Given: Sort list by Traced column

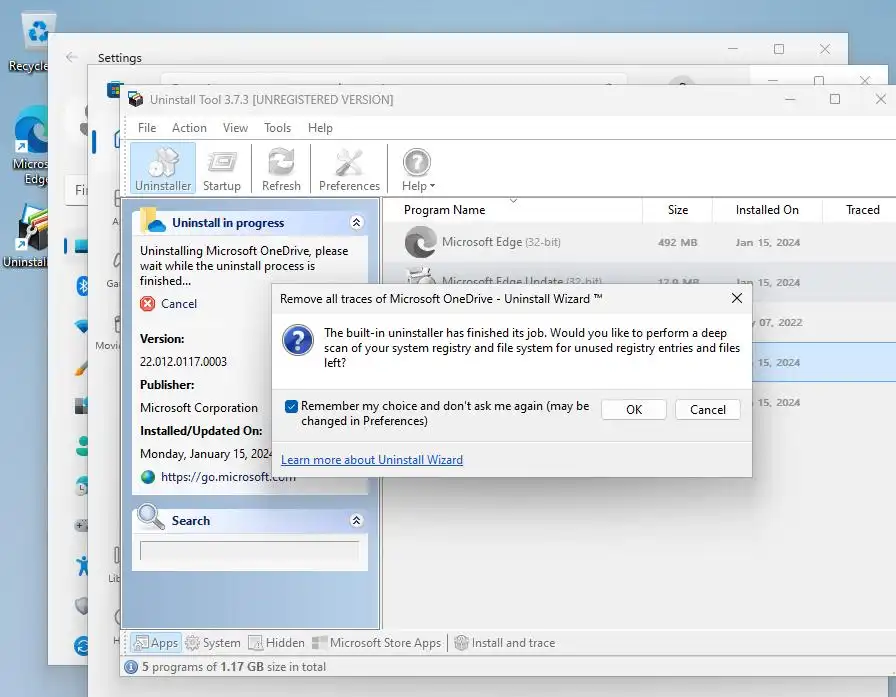Looking at the screenshot, I should click(x=862, y=210).
